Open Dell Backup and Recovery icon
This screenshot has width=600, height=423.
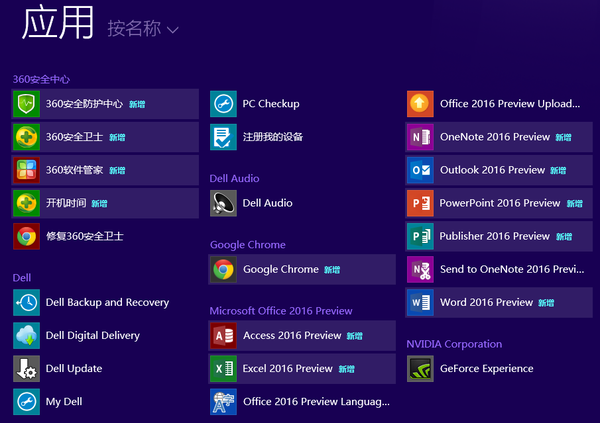click(x=26, y=302)
